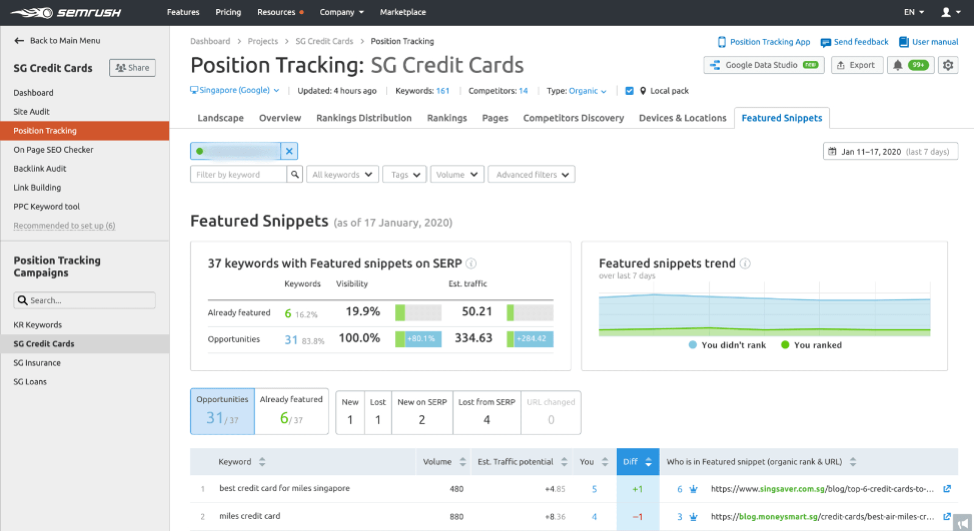Screen dimensions: 974x531
Task: Select the Already featured 6/37 filter
Action: pyautogui.click(x=291, y=411)
